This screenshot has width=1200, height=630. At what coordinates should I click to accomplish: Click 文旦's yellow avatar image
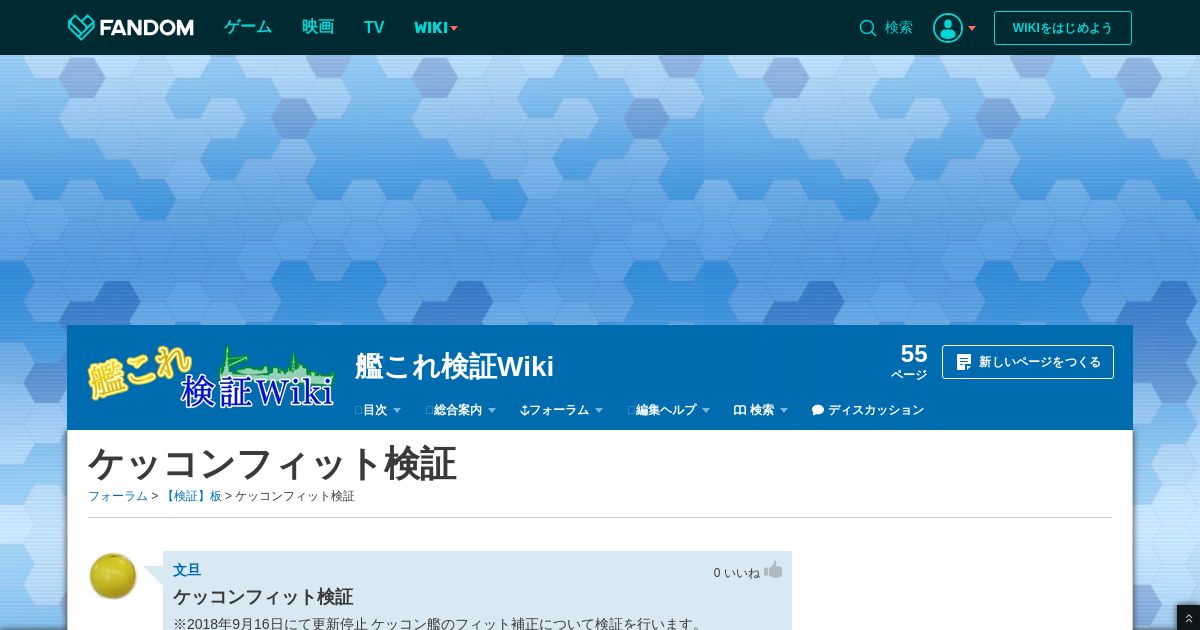[x=113, y=576]
